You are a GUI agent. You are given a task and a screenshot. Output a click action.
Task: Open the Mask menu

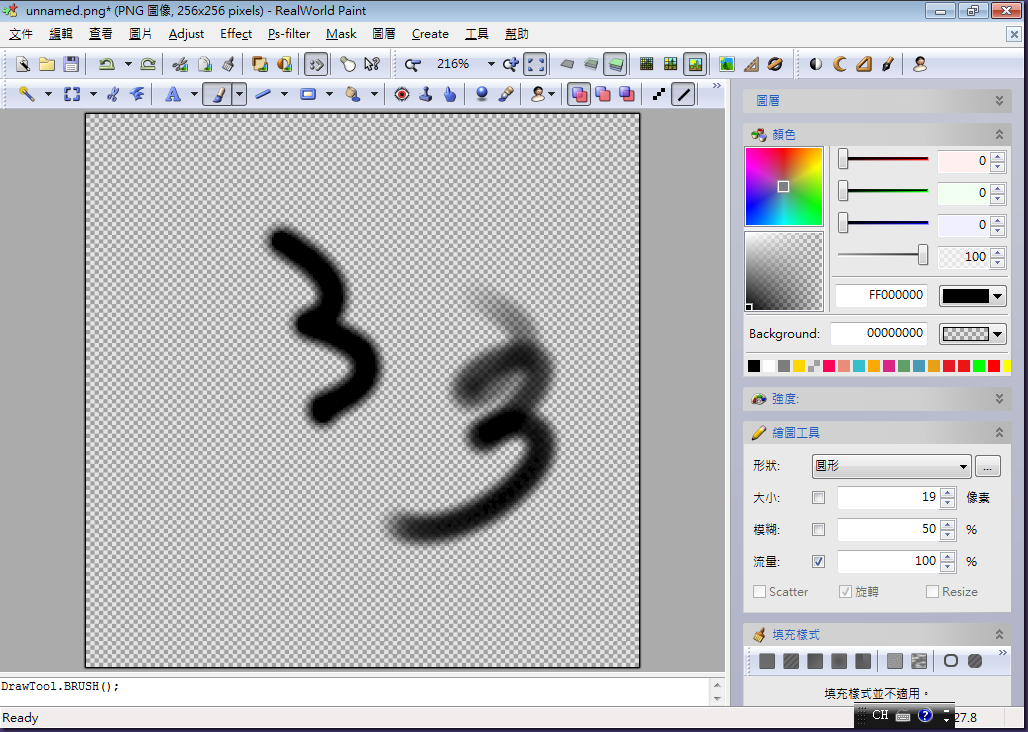pos(341,34)
